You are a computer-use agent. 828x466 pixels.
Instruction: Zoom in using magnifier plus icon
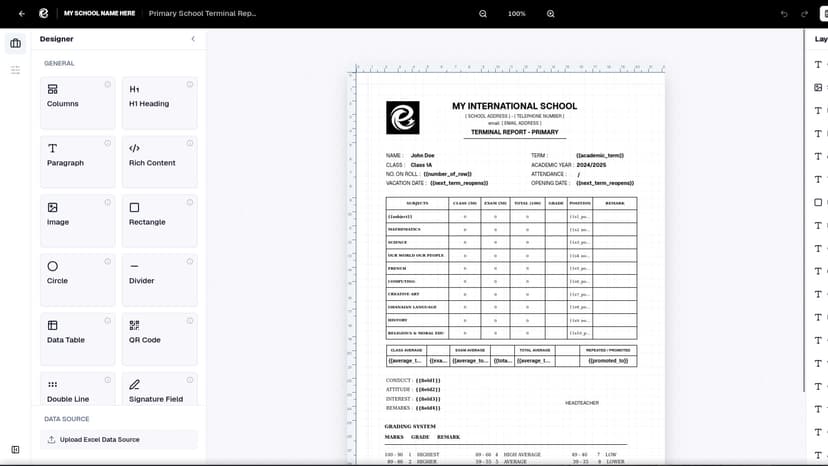(x=550, y=14)
